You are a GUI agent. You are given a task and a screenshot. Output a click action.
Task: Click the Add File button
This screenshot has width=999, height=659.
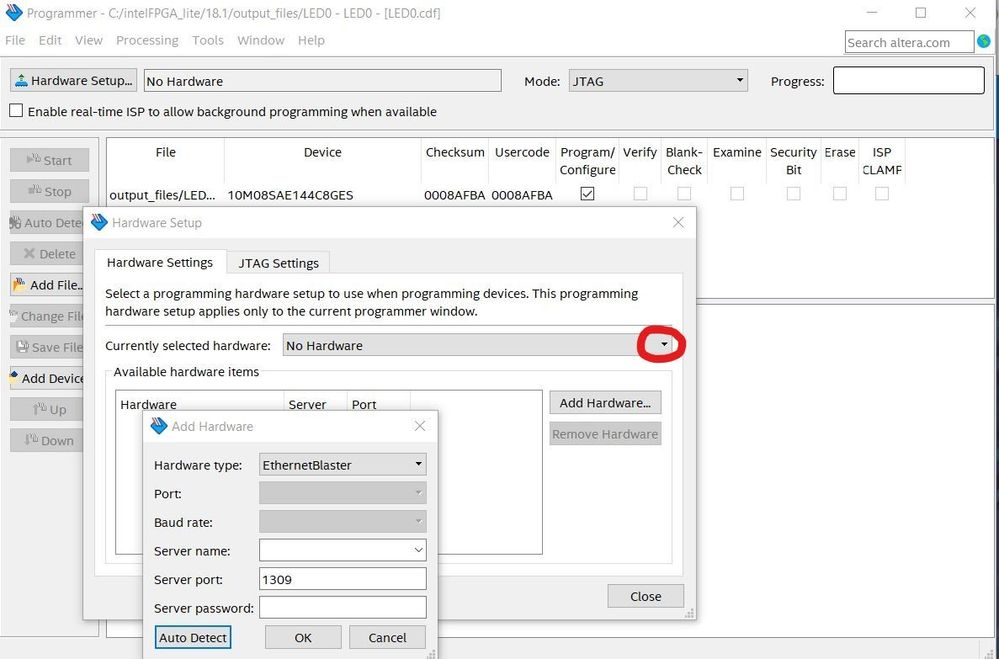[47, 285]
